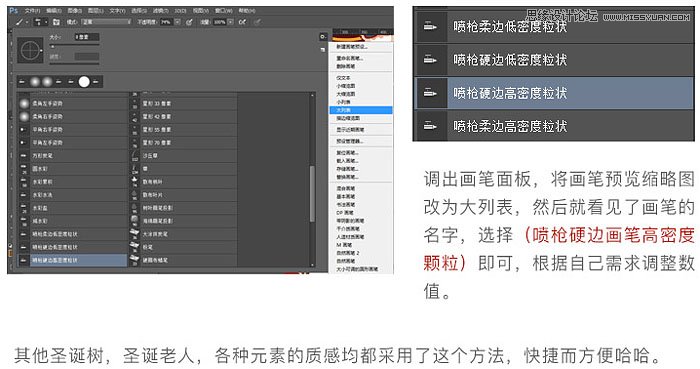700x369 pixels.
Task: Select 柔角左手姿势 brush thumbnail
Action: point(24,104)
